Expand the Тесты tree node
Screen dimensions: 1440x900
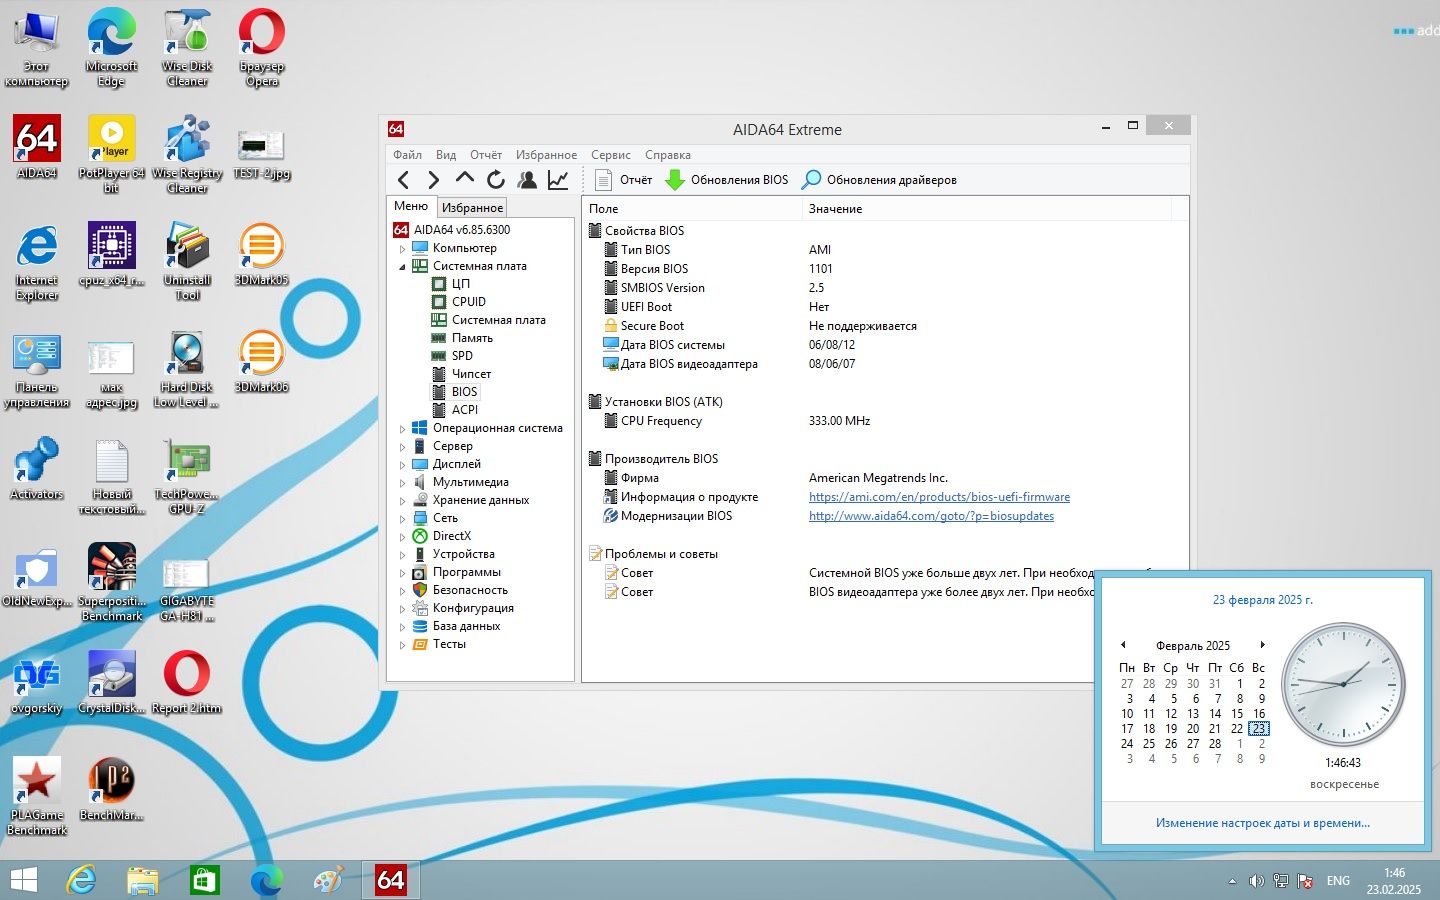point(403,645)
